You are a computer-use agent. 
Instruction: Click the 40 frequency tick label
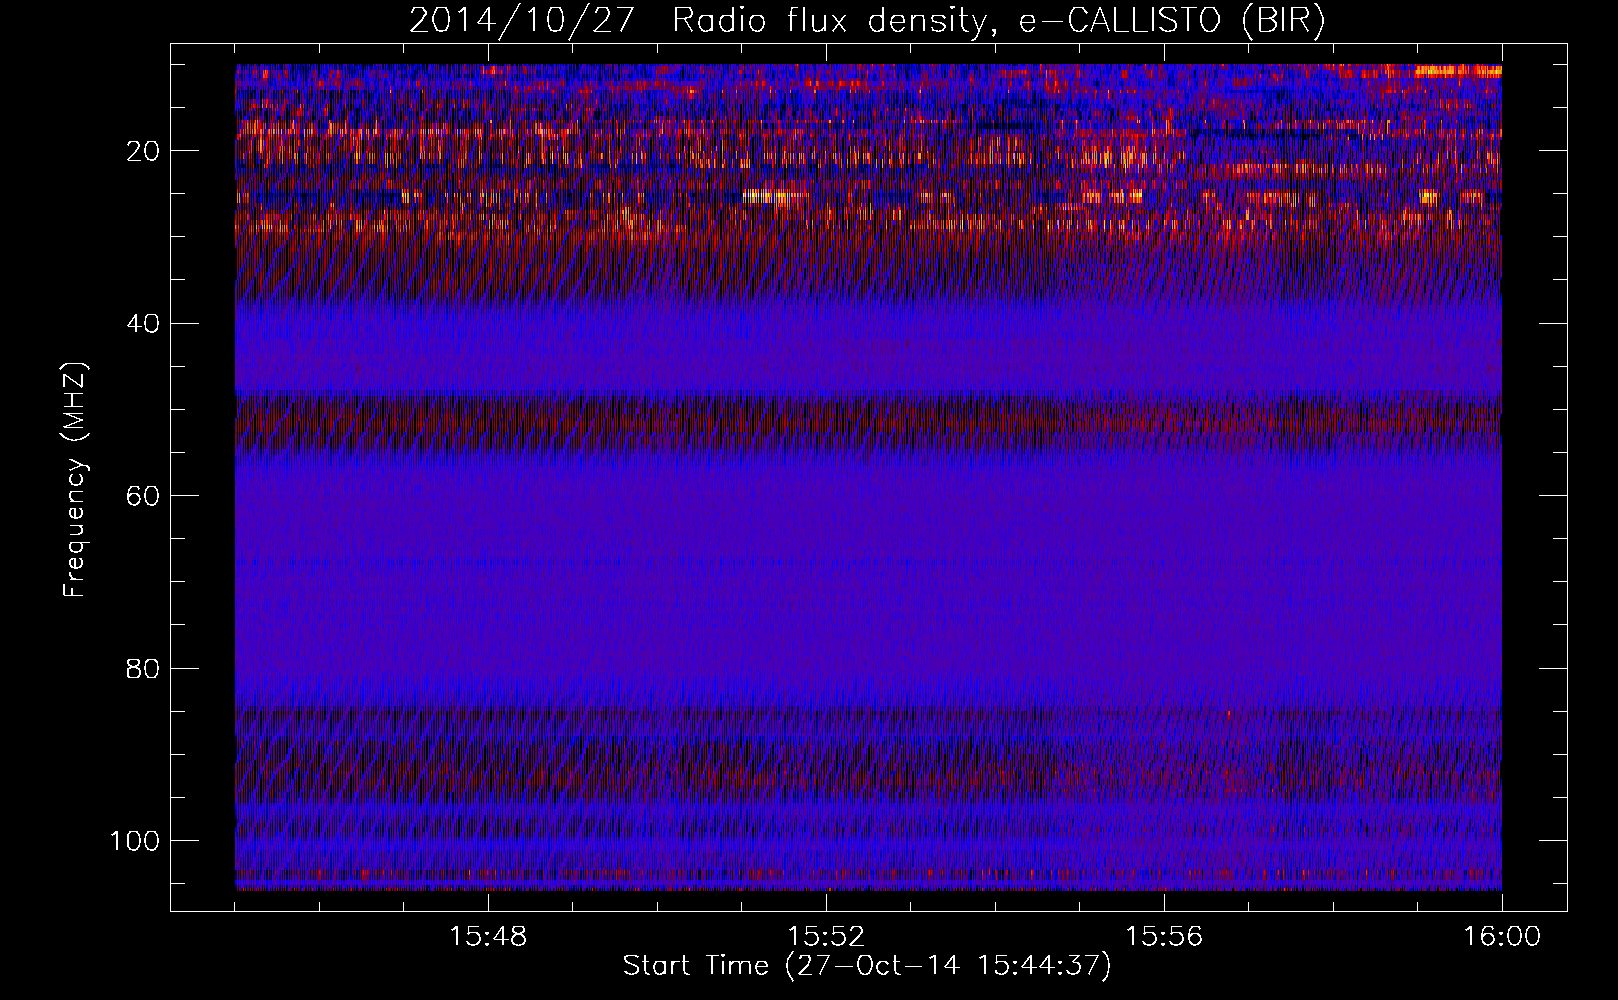click(143, 323)
